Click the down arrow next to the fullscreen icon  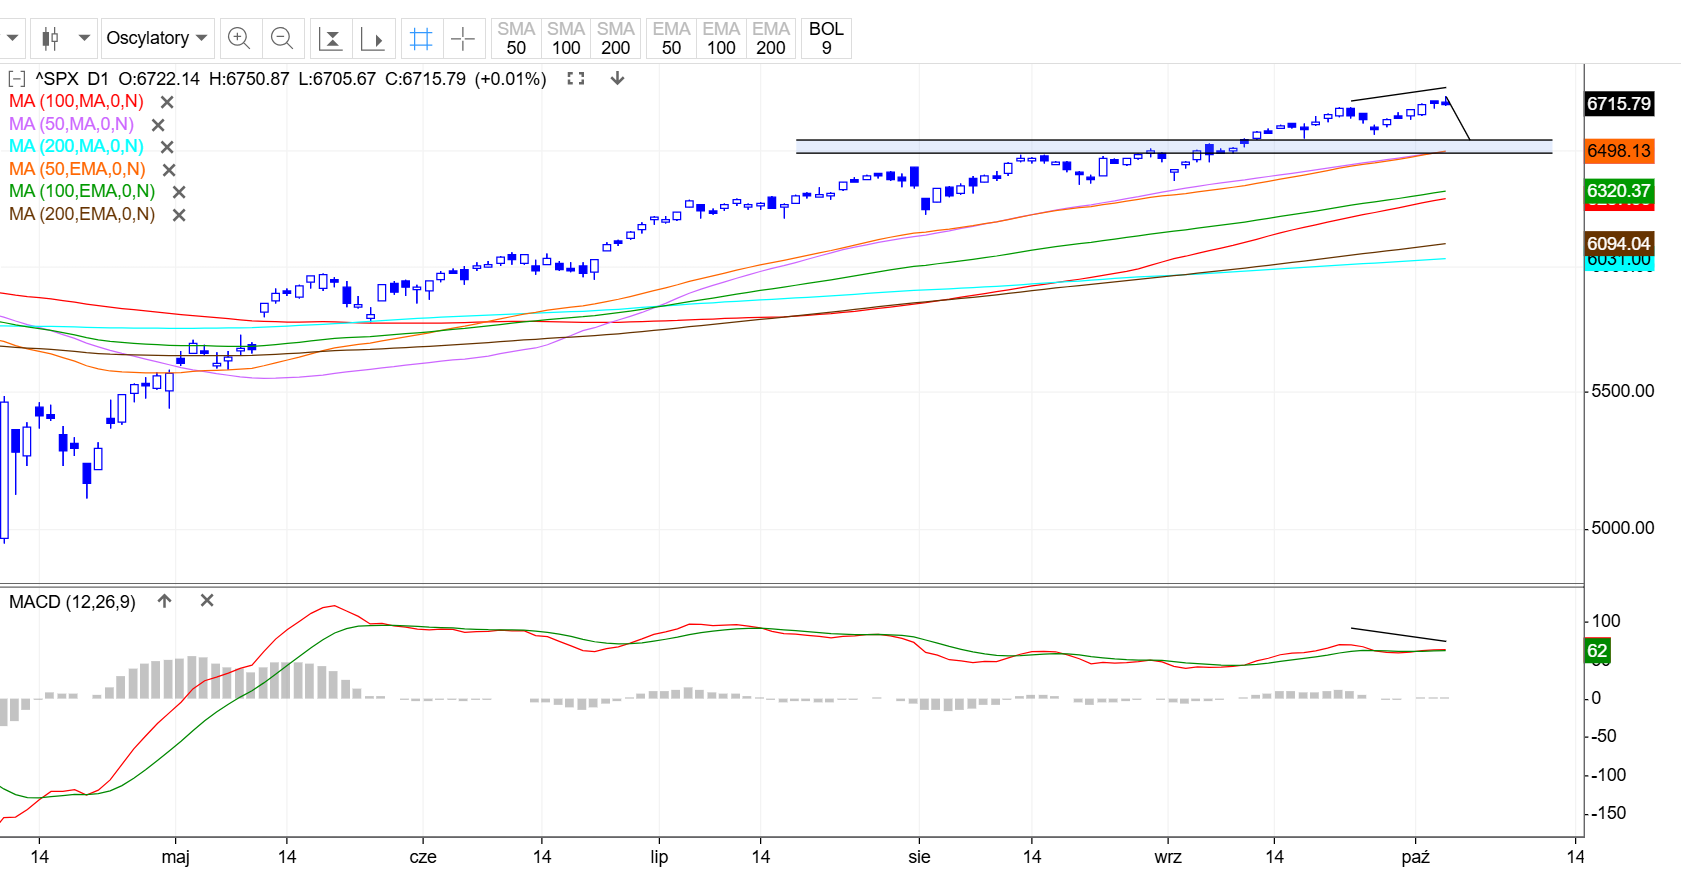[617, 78]
